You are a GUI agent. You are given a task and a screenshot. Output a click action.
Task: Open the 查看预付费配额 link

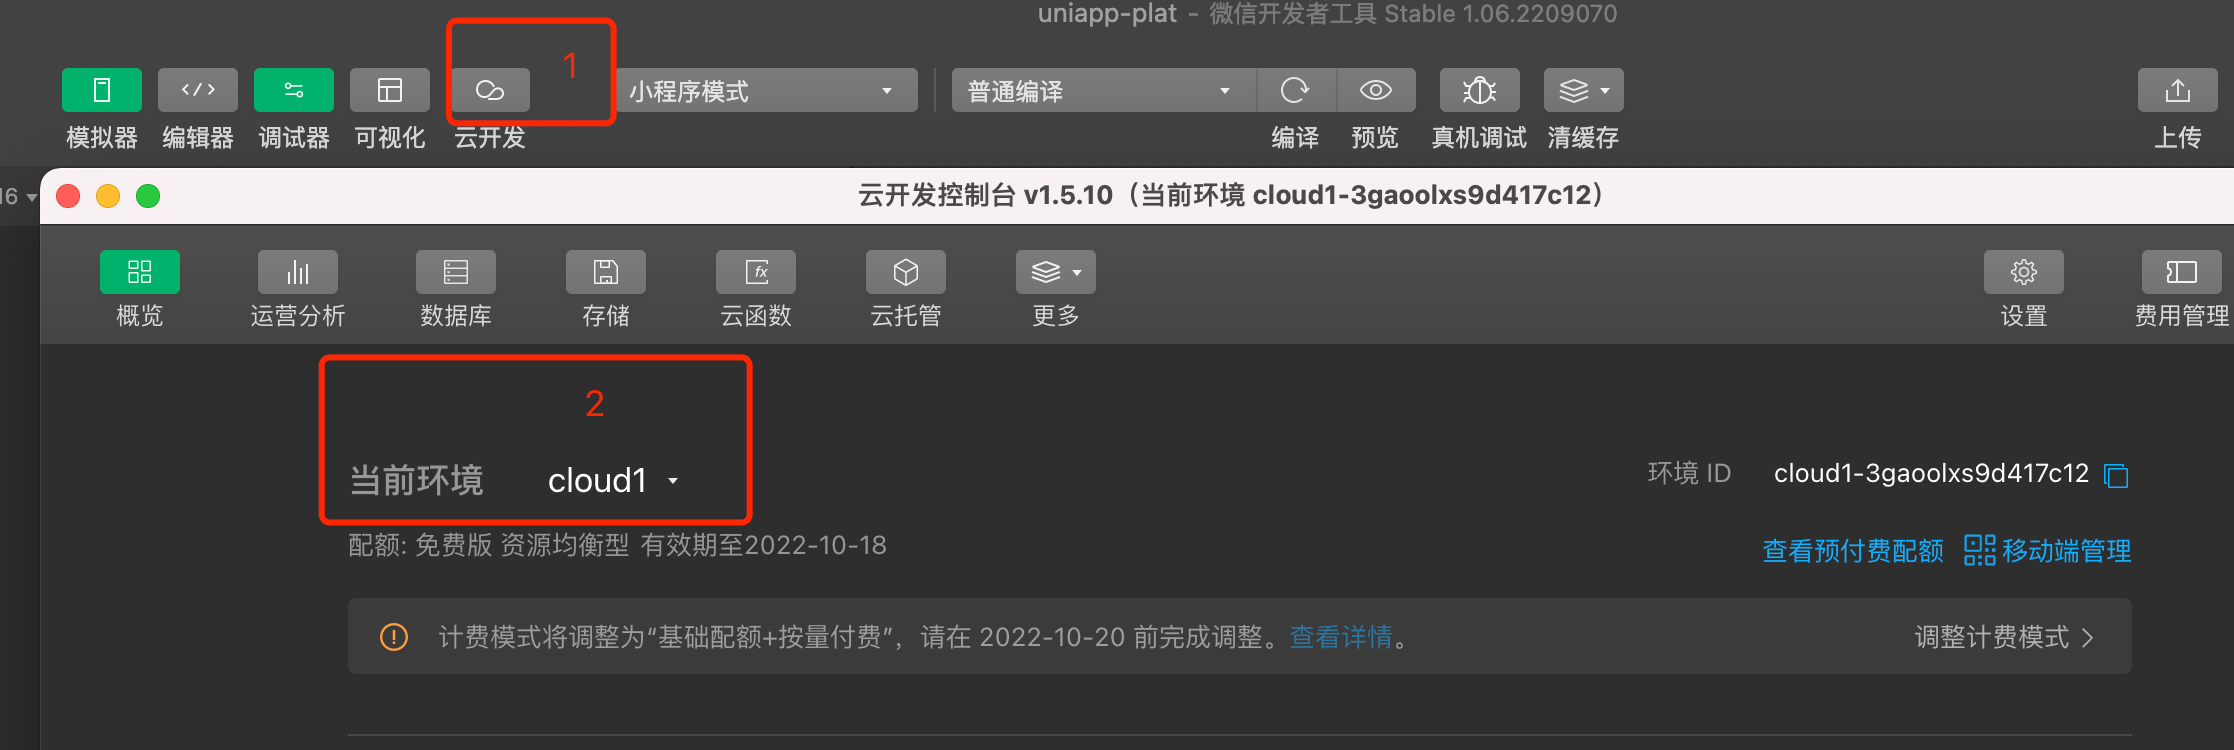[x=1853, y=551]
